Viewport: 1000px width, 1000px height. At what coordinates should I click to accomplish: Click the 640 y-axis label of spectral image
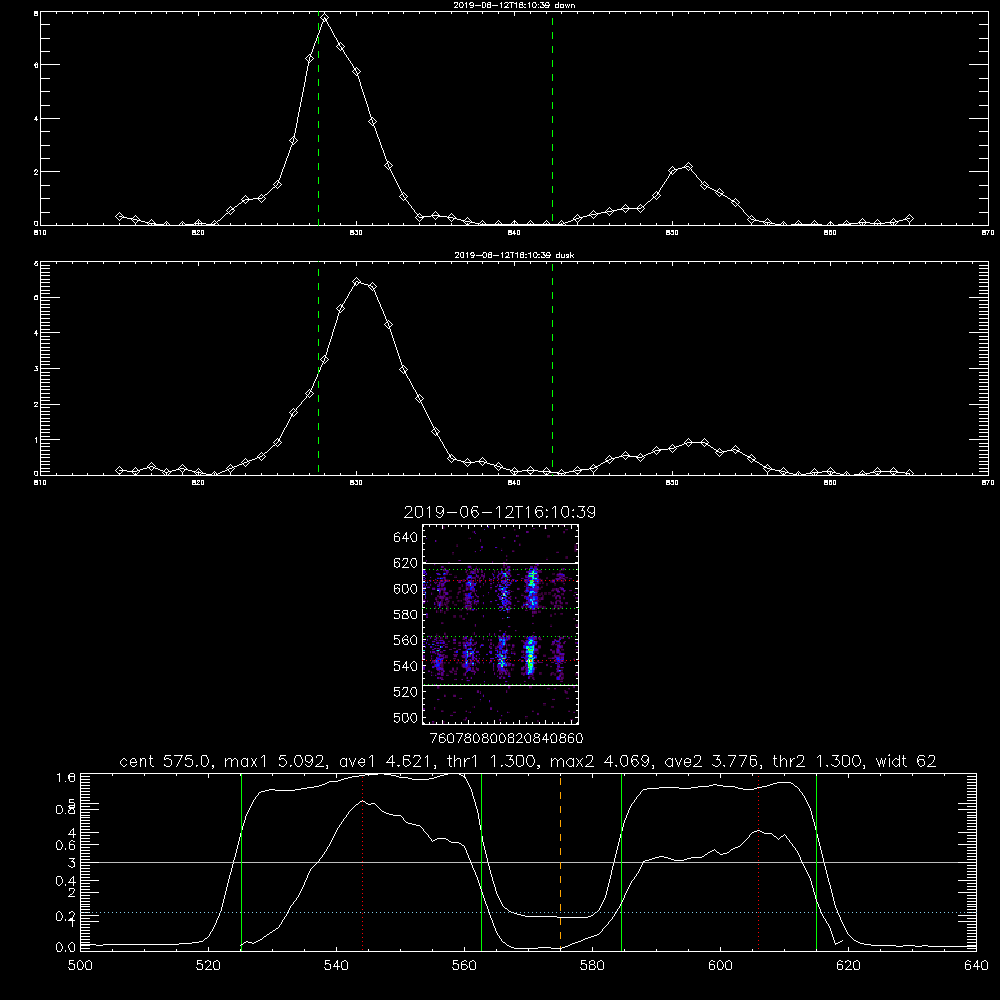[x=405, y=538]
